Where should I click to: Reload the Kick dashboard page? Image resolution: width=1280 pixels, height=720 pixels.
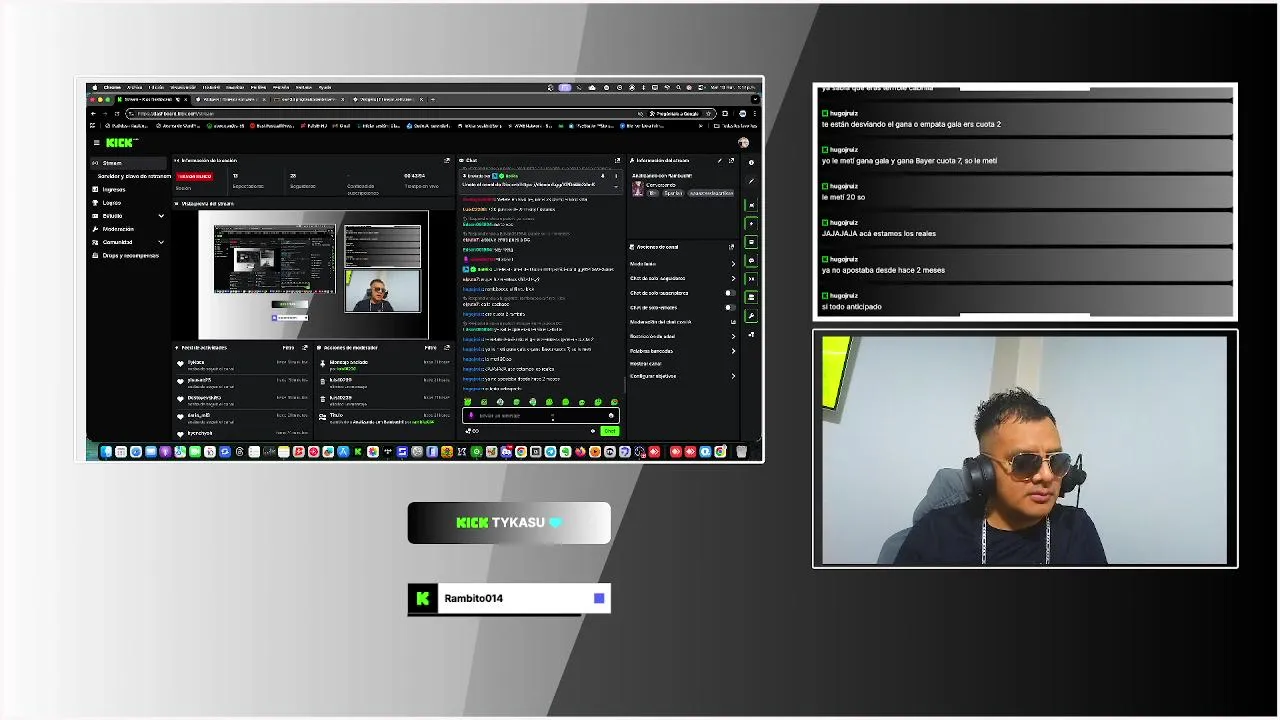tap(117, 114)
